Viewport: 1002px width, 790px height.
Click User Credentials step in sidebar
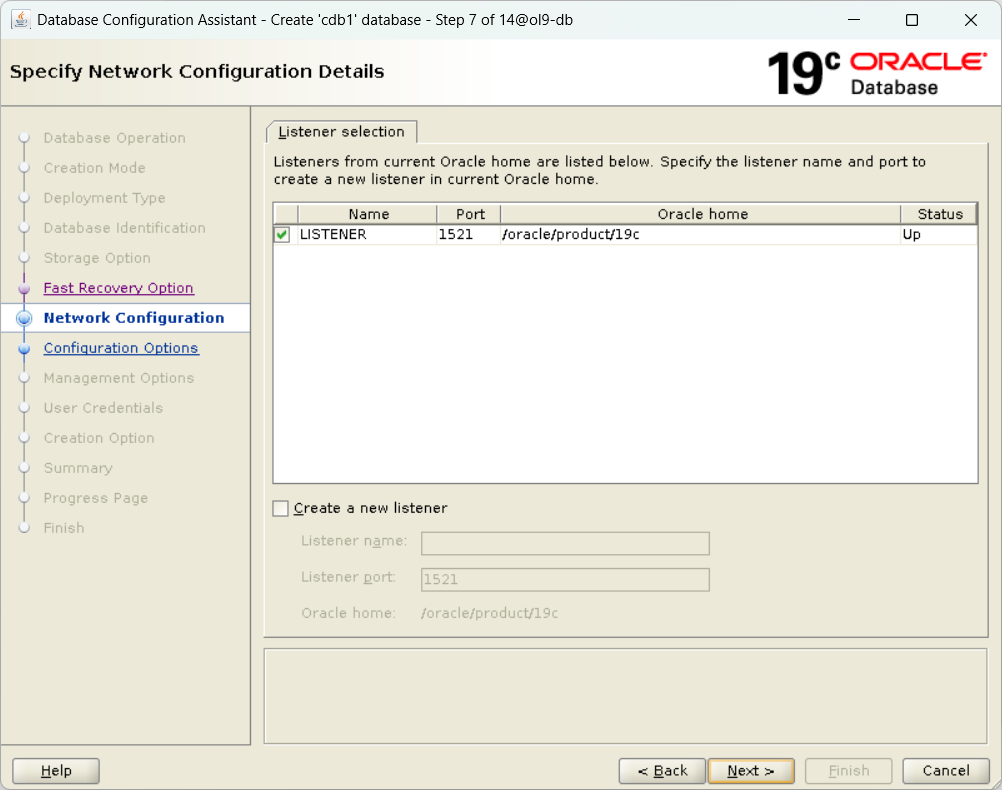pyautogui.click(x=103, y=408)
